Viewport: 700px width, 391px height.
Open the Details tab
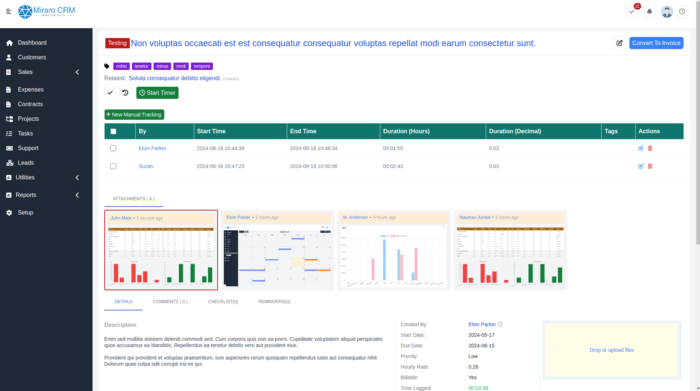123,302
